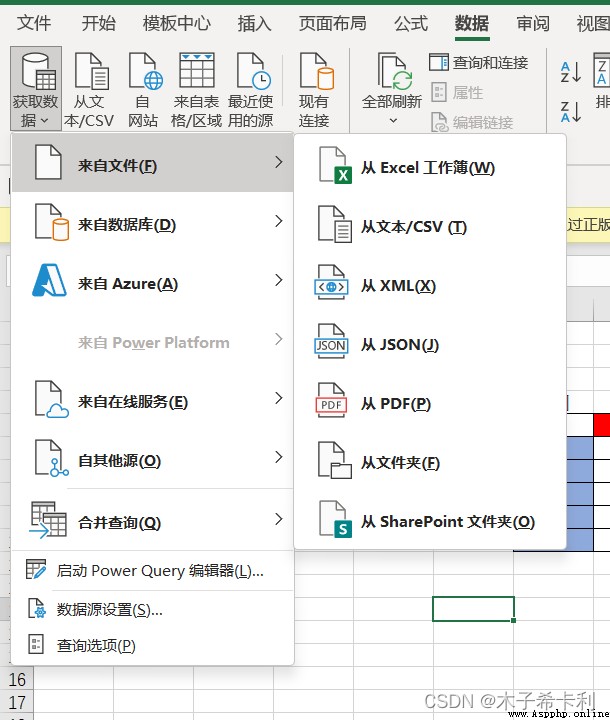The height and width of the screenshot is (720, 610).
Task: Click the red filled cell
Action: 602,425
